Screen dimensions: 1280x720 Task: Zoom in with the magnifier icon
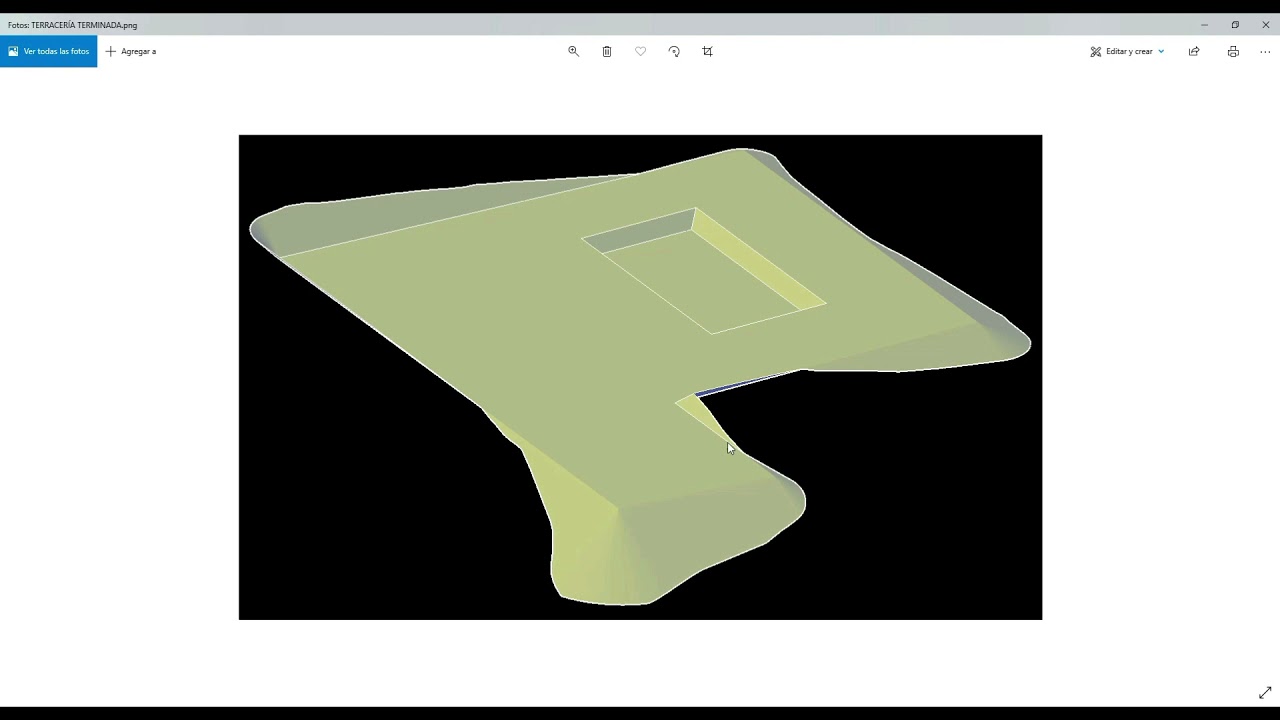pos(574,51)
